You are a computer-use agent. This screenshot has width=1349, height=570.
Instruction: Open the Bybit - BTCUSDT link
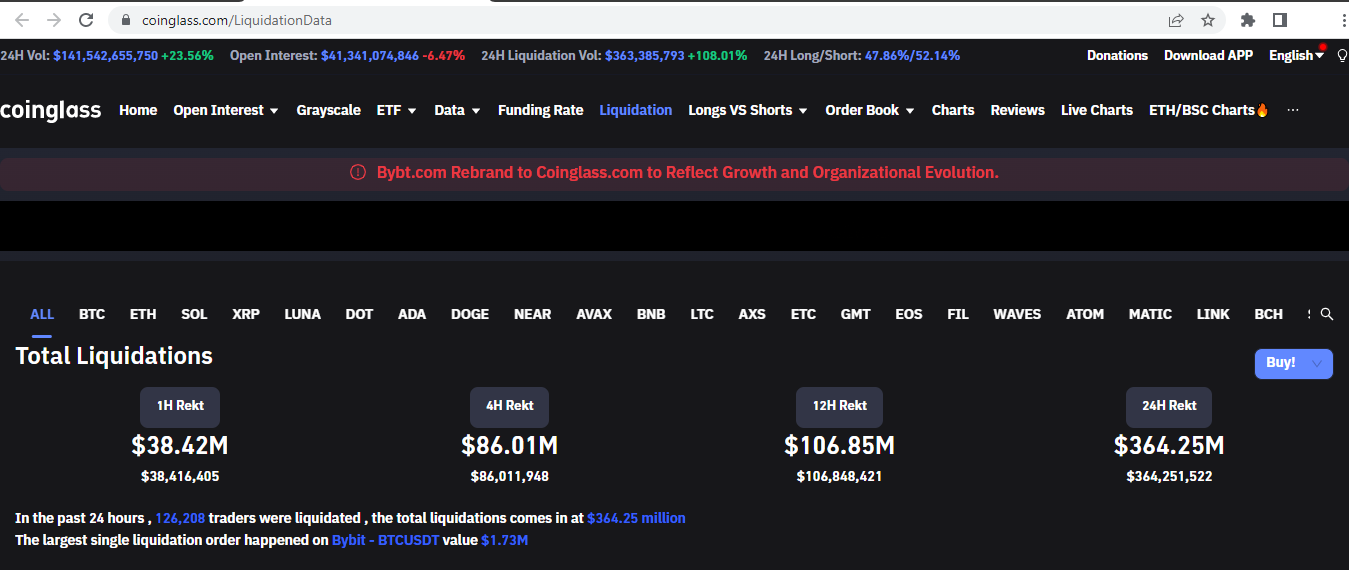pos(385,540)
